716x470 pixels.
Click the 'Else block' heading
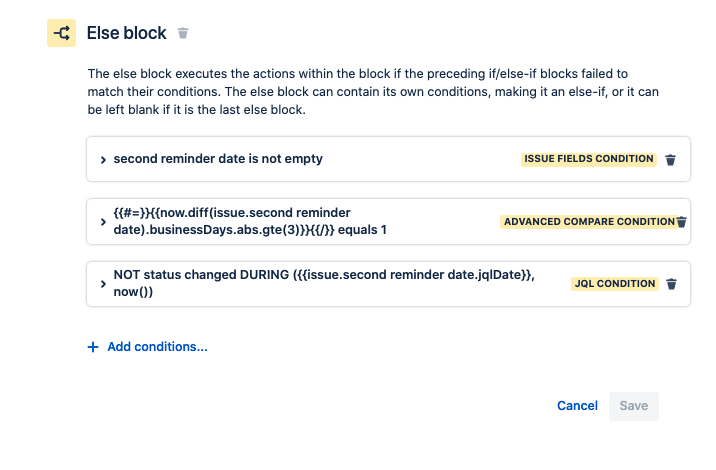click(127, 33)
